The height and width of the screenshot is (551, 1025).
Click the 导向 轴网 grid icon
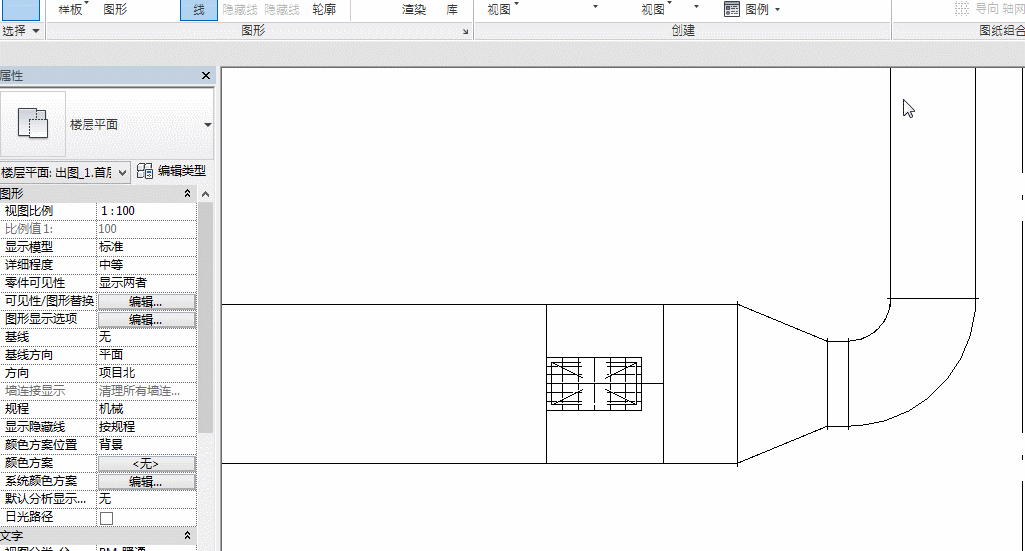coord(962,8)
